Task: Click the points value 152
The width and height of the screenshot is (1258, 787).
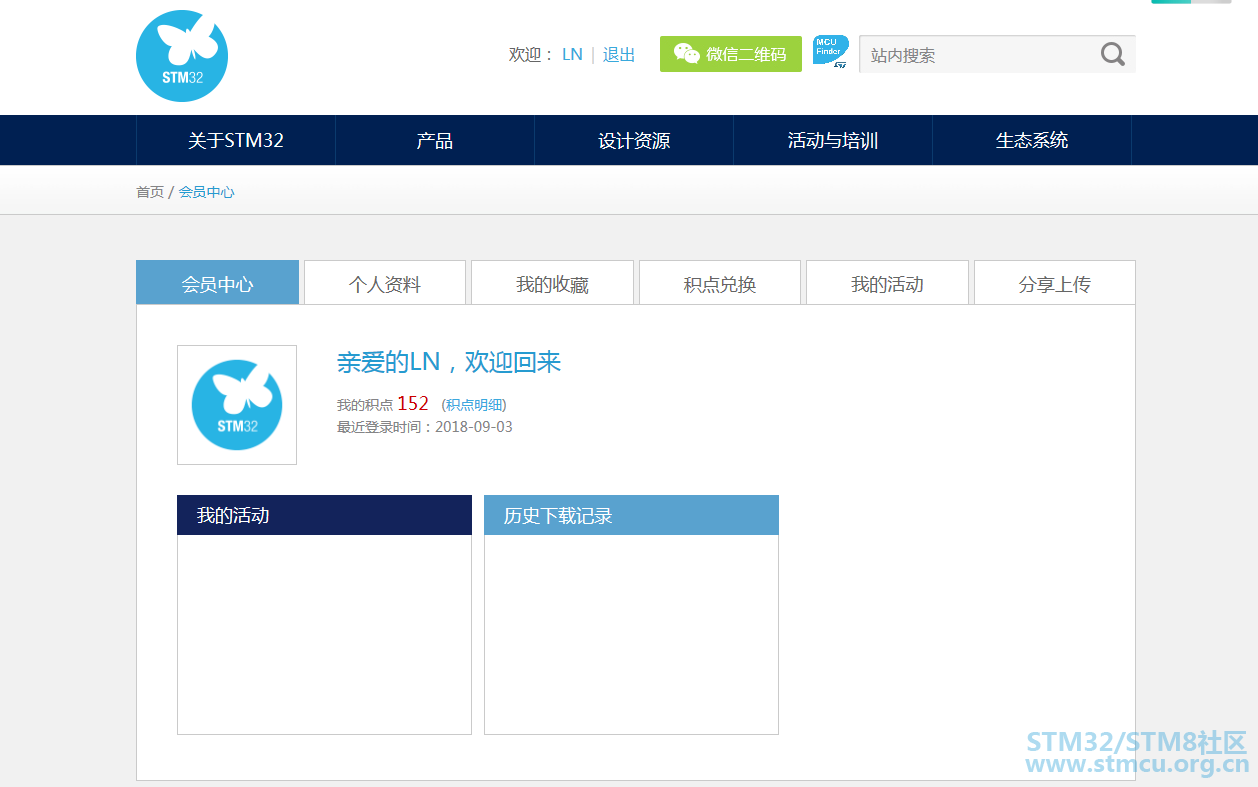Action: point(413,403)
